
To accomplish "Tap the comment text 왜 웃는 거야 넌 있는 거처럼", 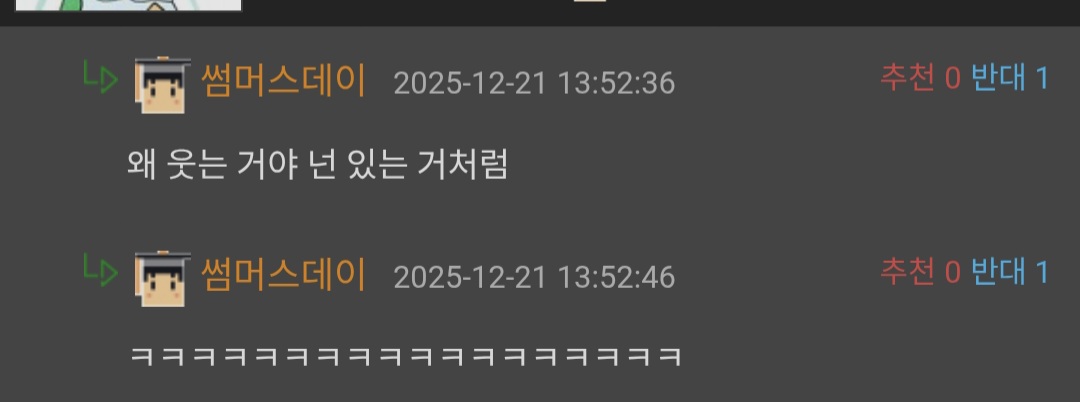I will 318,165.
